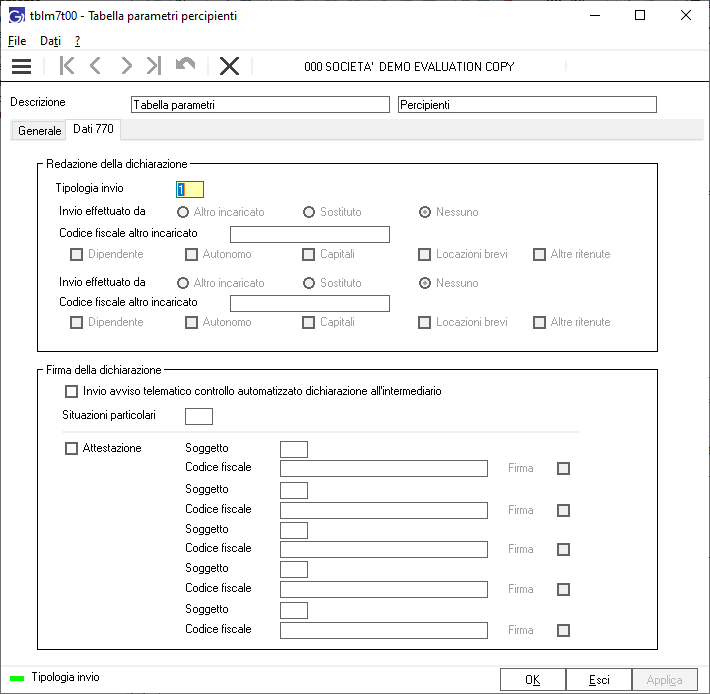Click the OK button
The width and height of the screenshot is (710, 694).
coord(532,680)
